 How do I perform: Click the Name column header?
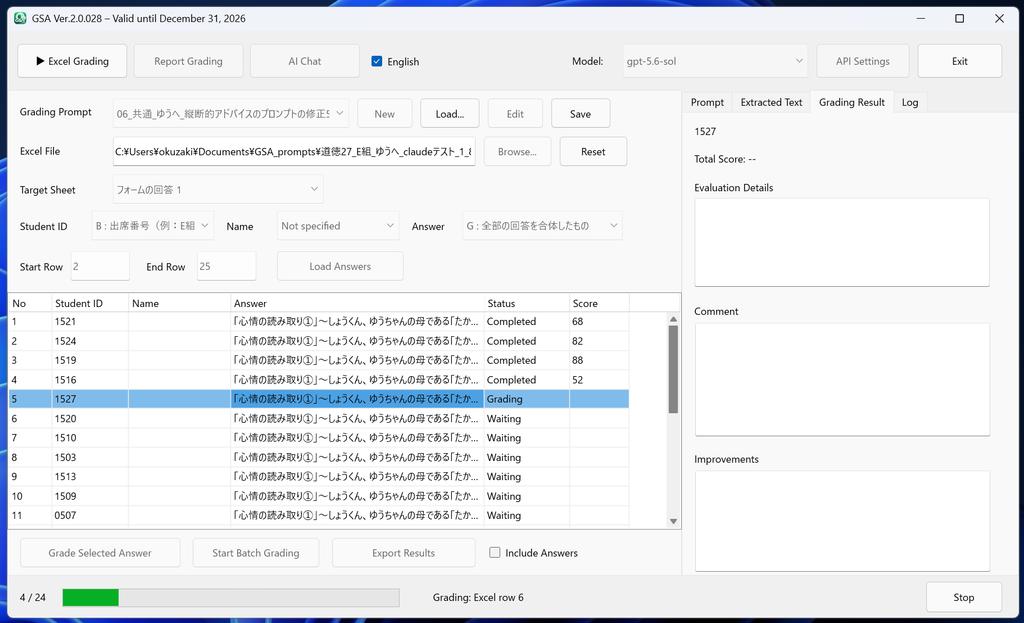pos(179,304)
